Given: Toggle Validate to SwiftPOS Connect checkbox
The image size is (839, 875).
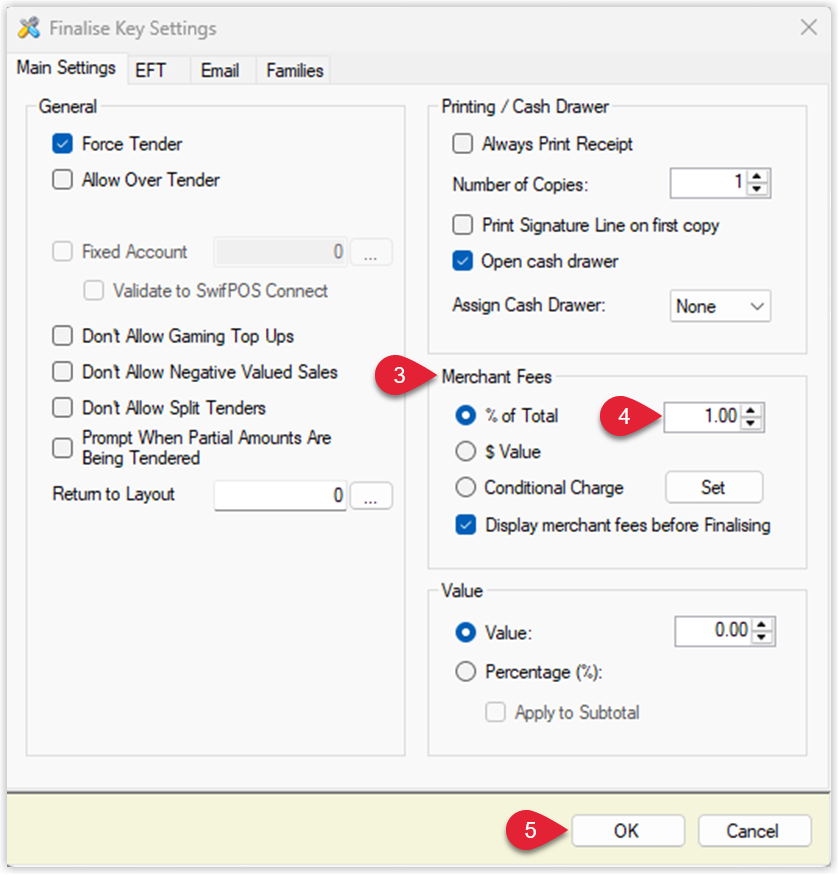Looking at the screenshot, I should 94,290.
